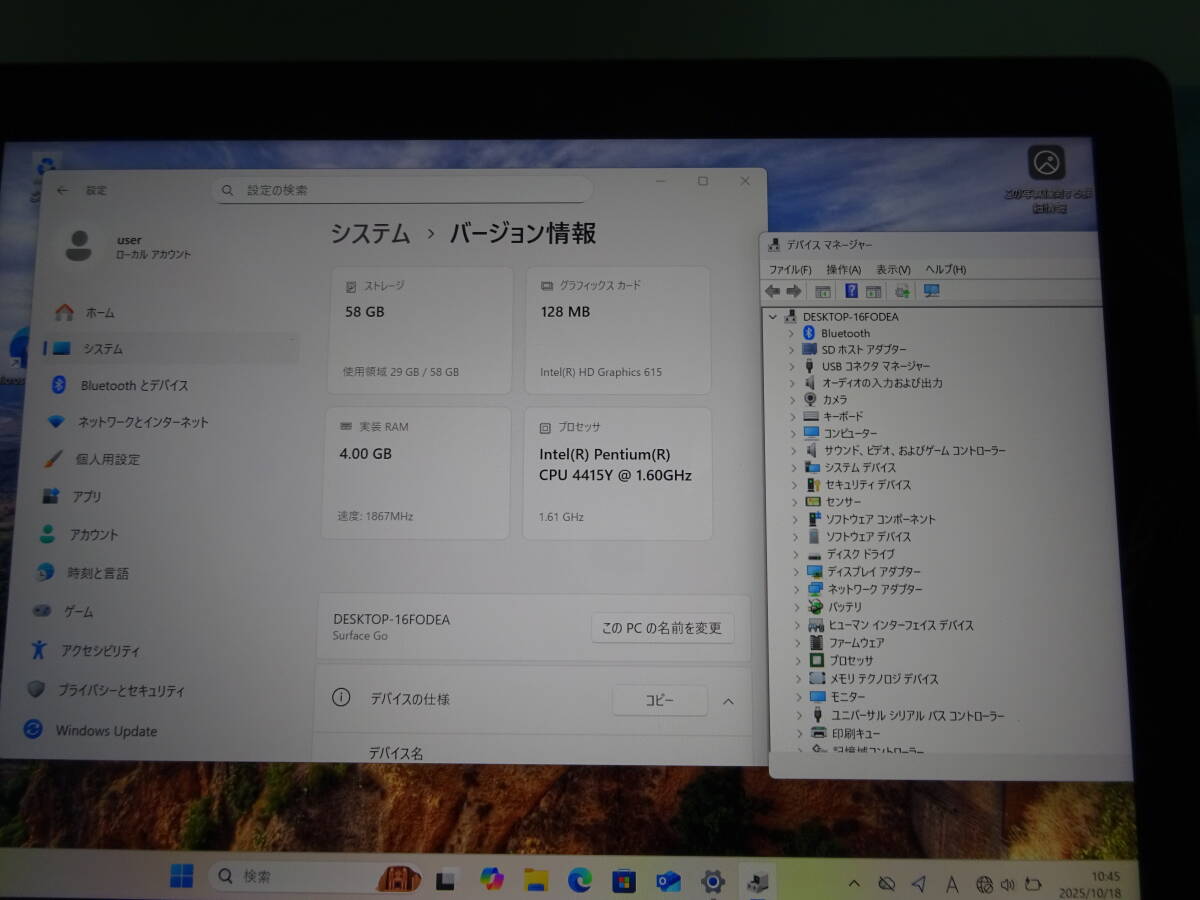Click the このPCの名前を変更 button

point(662,627)
